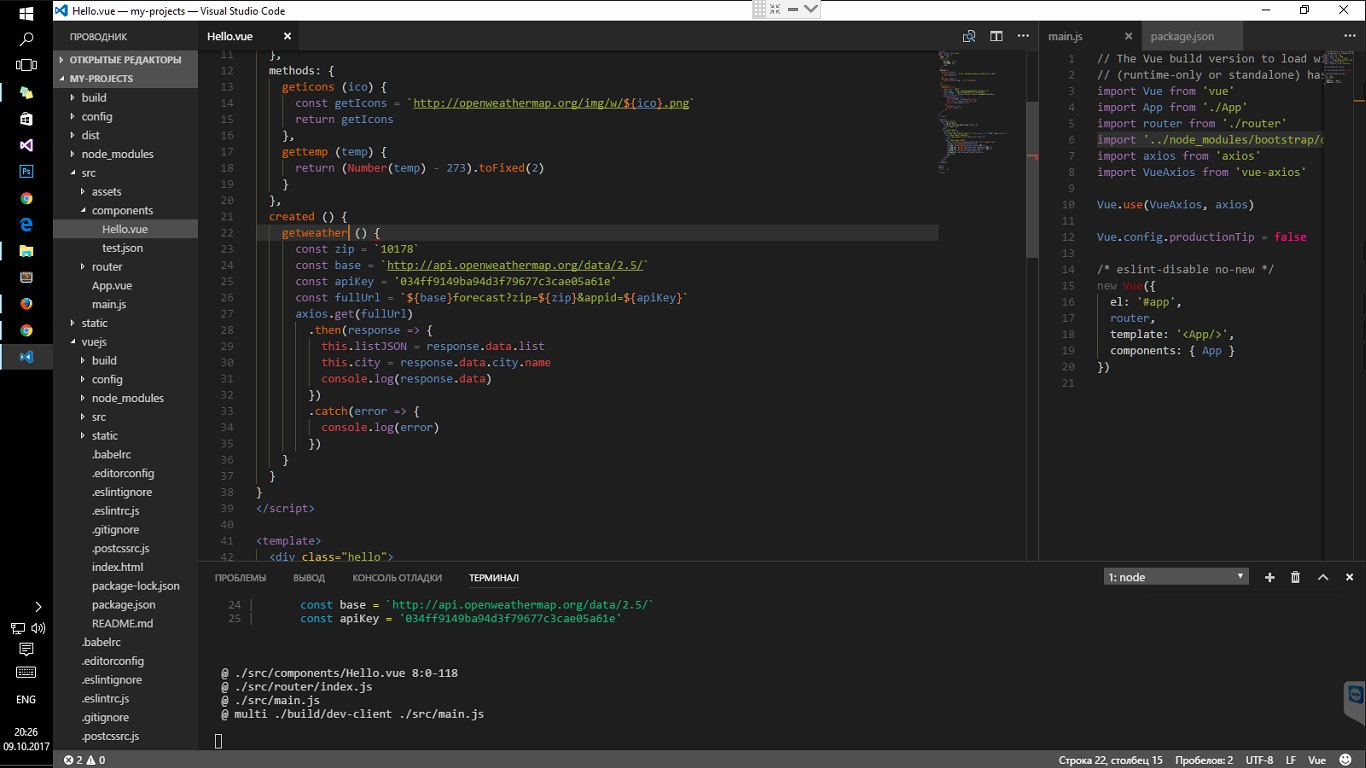1366x768 pixels.
Task: Open index.html in the explorer
Action: (117, 567)
